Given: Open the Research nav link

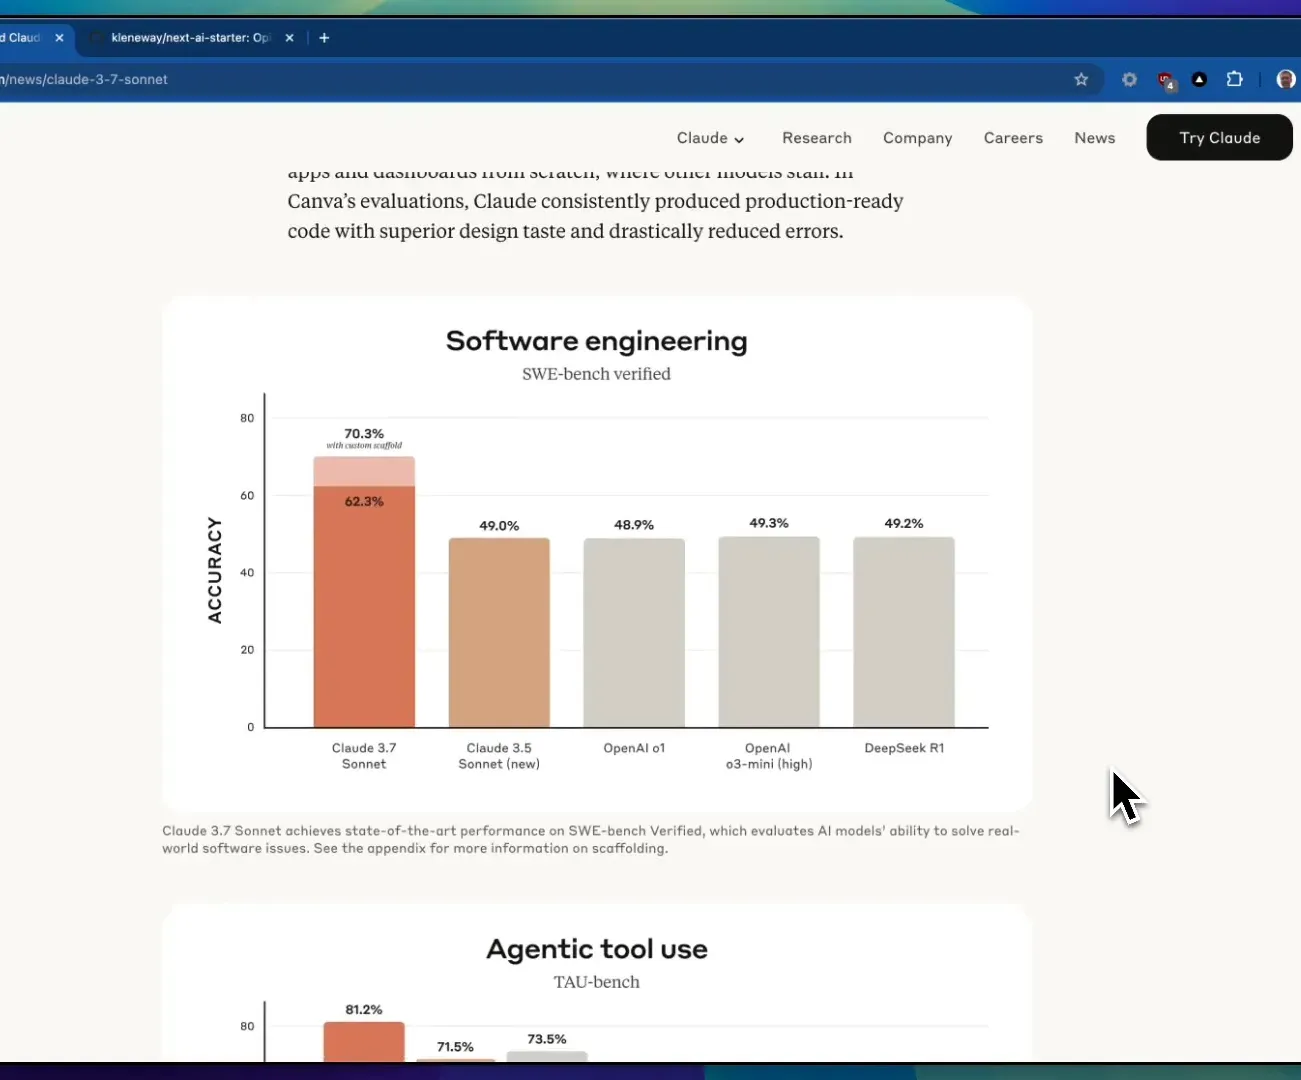Looking at the screenshot, I should click(x=817, y=138).
